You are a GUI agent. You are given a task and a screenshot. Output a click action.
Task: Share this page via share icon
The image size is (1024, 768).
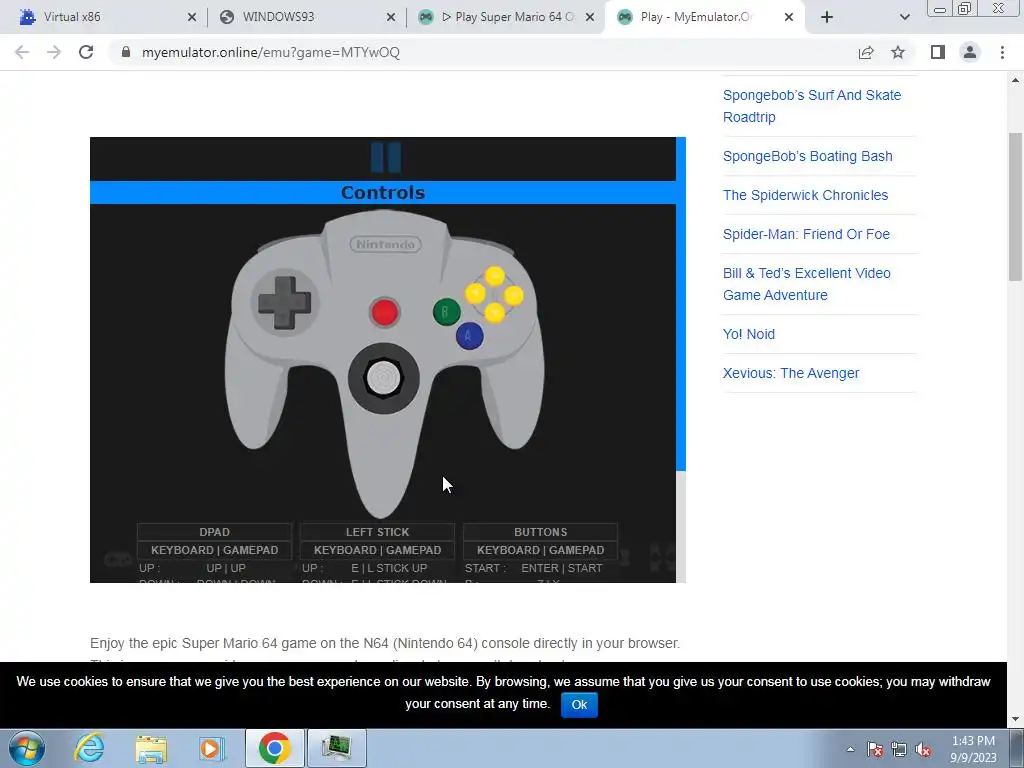pos(866,52)
